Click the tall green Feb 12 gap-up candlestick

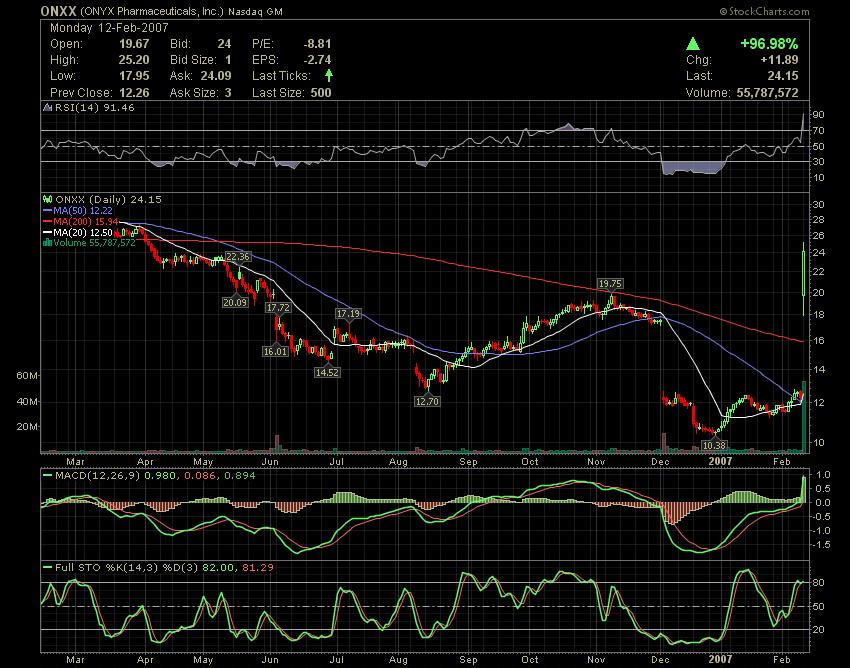[x=803, y=277]
